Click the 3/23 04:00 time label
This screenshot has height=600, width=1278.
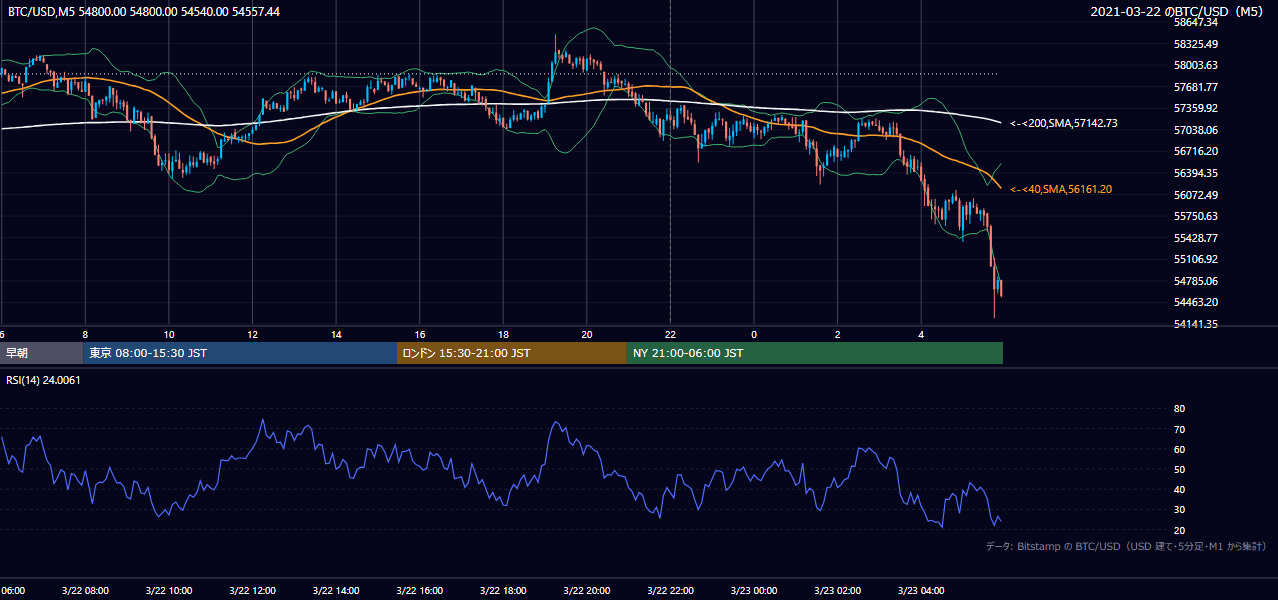point(922,590)
